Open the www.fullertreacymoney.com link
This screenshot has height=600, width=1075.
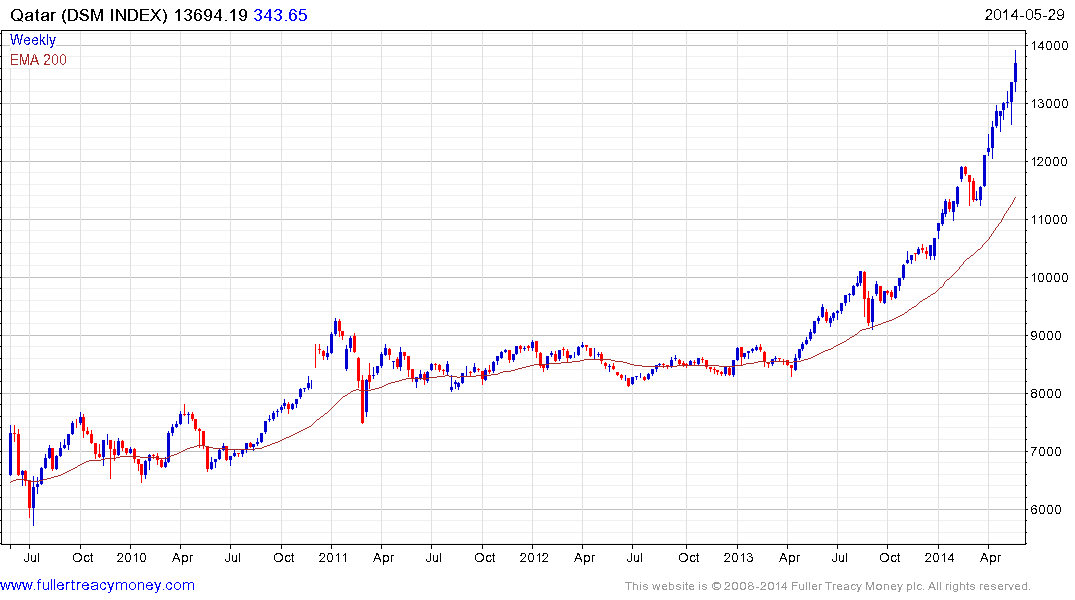click(97, 585)
